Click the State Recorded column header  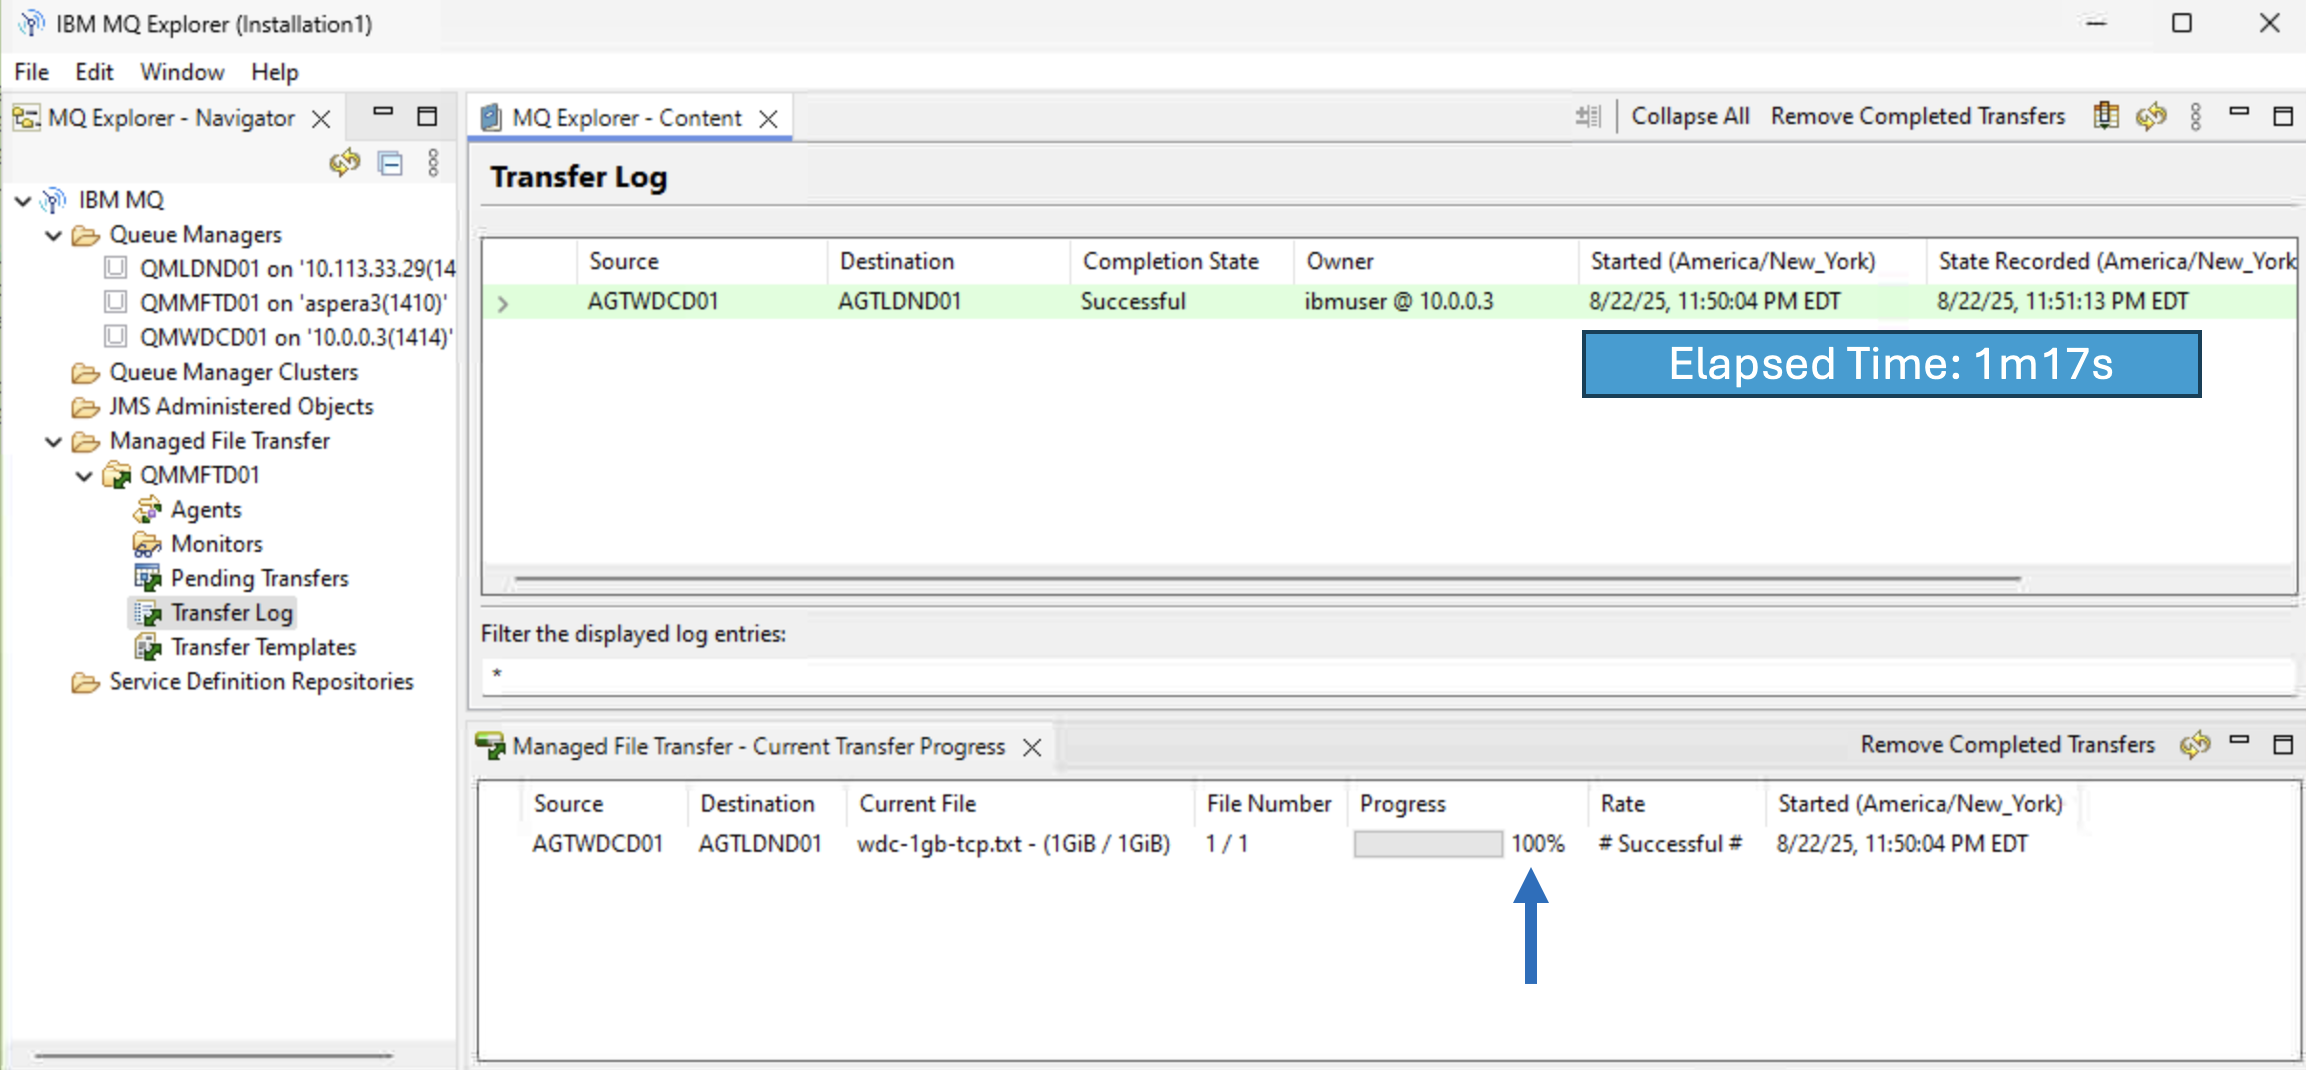point(2112,262)
